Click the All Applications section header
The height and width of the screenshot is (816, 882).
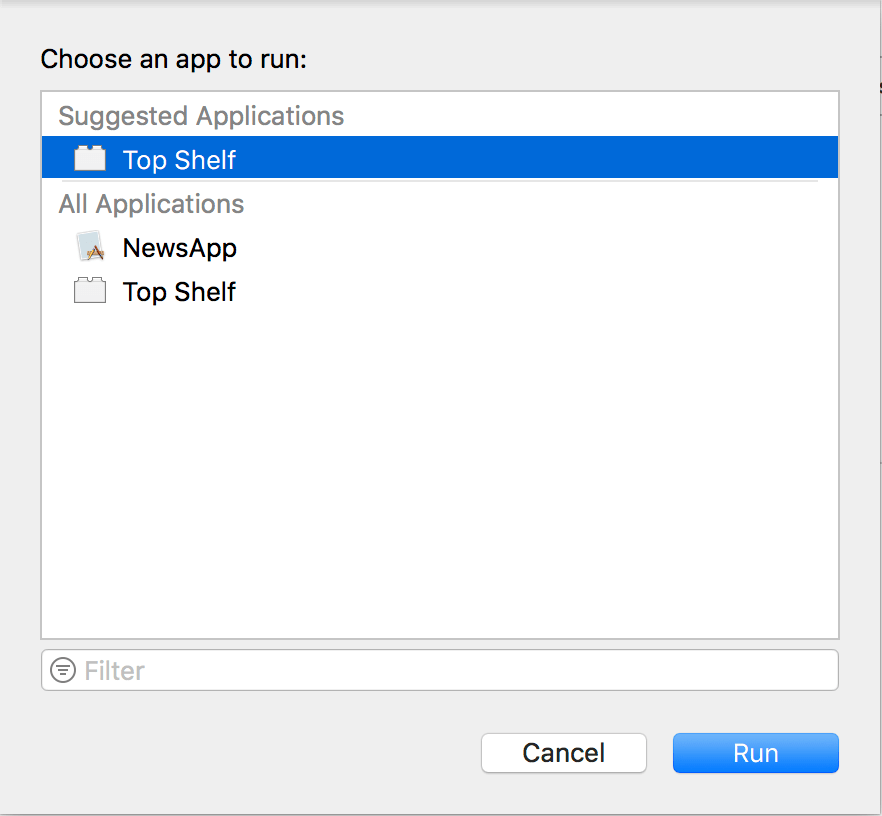click(x=151, y=204)
